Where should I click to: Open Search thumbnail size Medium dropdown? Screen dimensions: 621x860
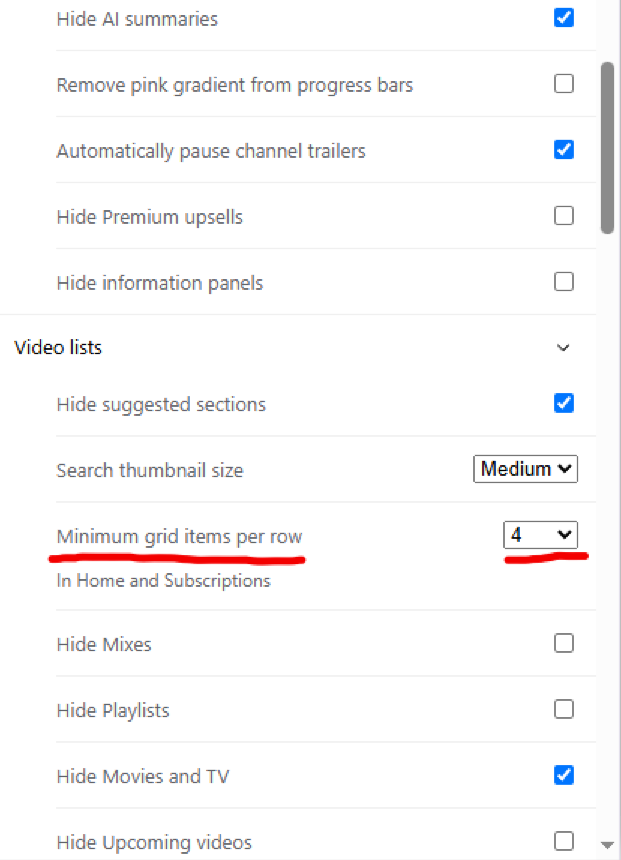point(525,469)
